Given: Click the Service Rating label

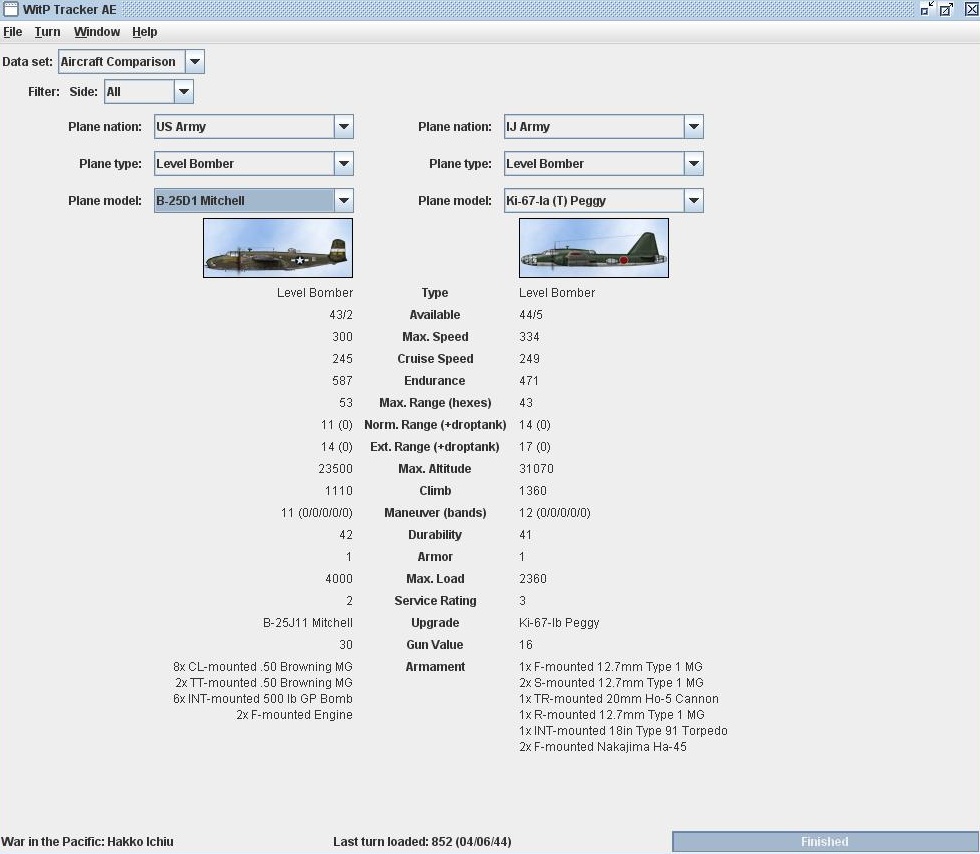Looking at the screenshot, I should [435, 601].
